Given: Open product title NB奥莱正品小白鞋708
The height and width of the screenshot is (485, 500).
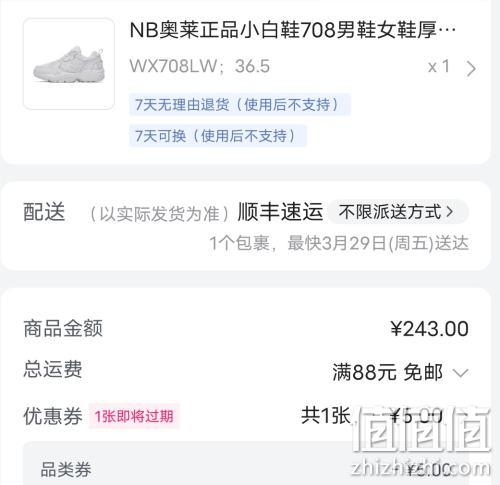Looking at the screenshot, I should [293, 30].
